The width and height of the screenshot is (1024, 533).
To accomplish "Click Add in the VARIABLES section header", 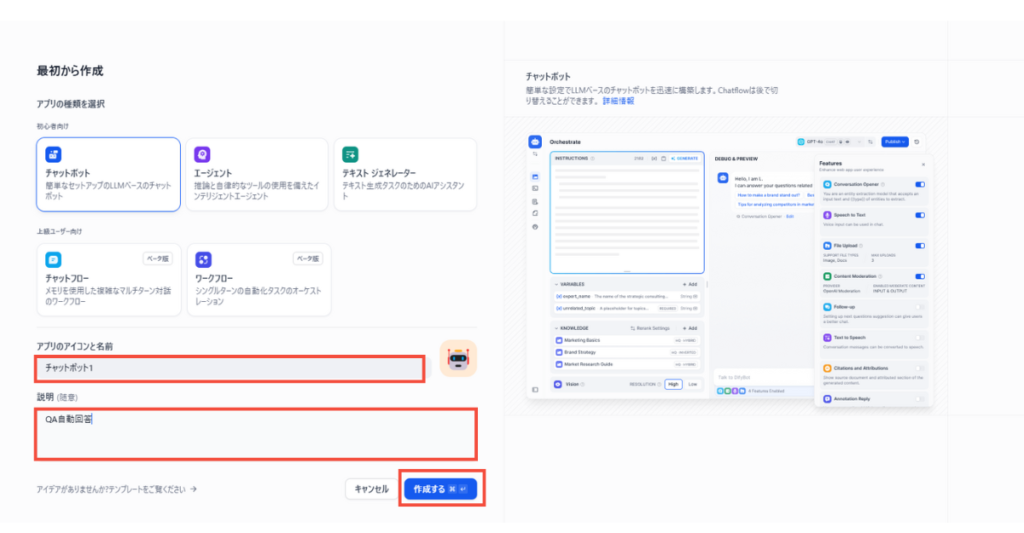I will click(690, 285).
